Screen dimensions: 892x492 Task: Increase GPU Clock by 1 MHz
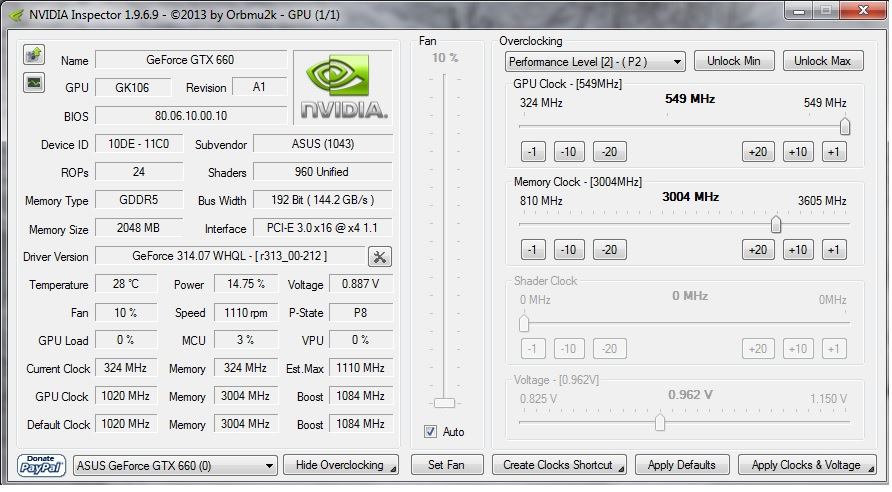click(834, 152)
